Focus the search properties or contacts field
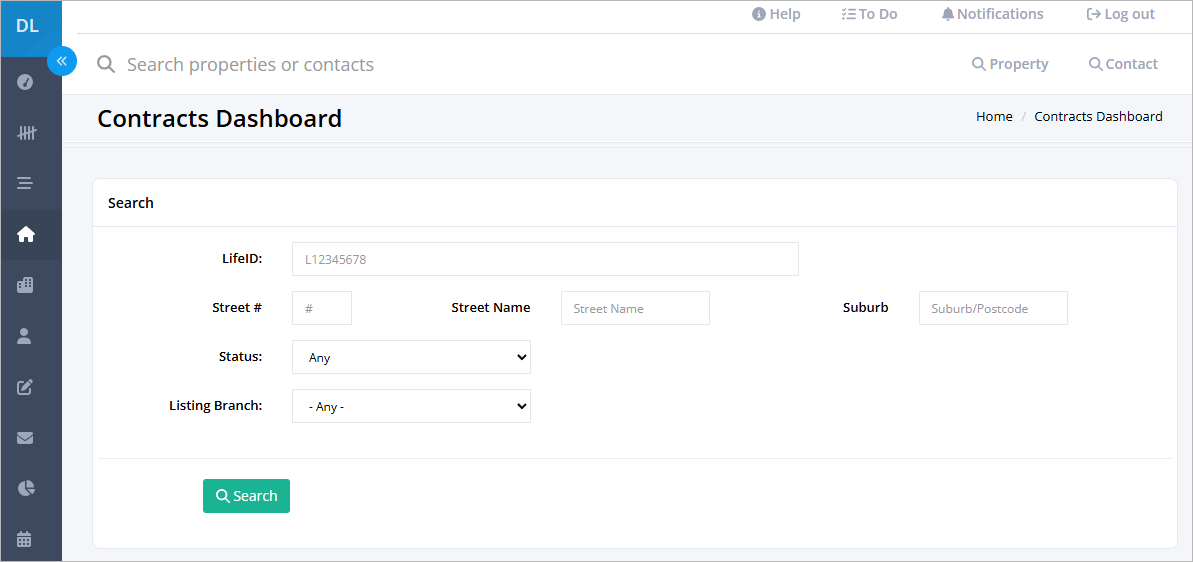Screen dimensions: 1193x562 250,65
